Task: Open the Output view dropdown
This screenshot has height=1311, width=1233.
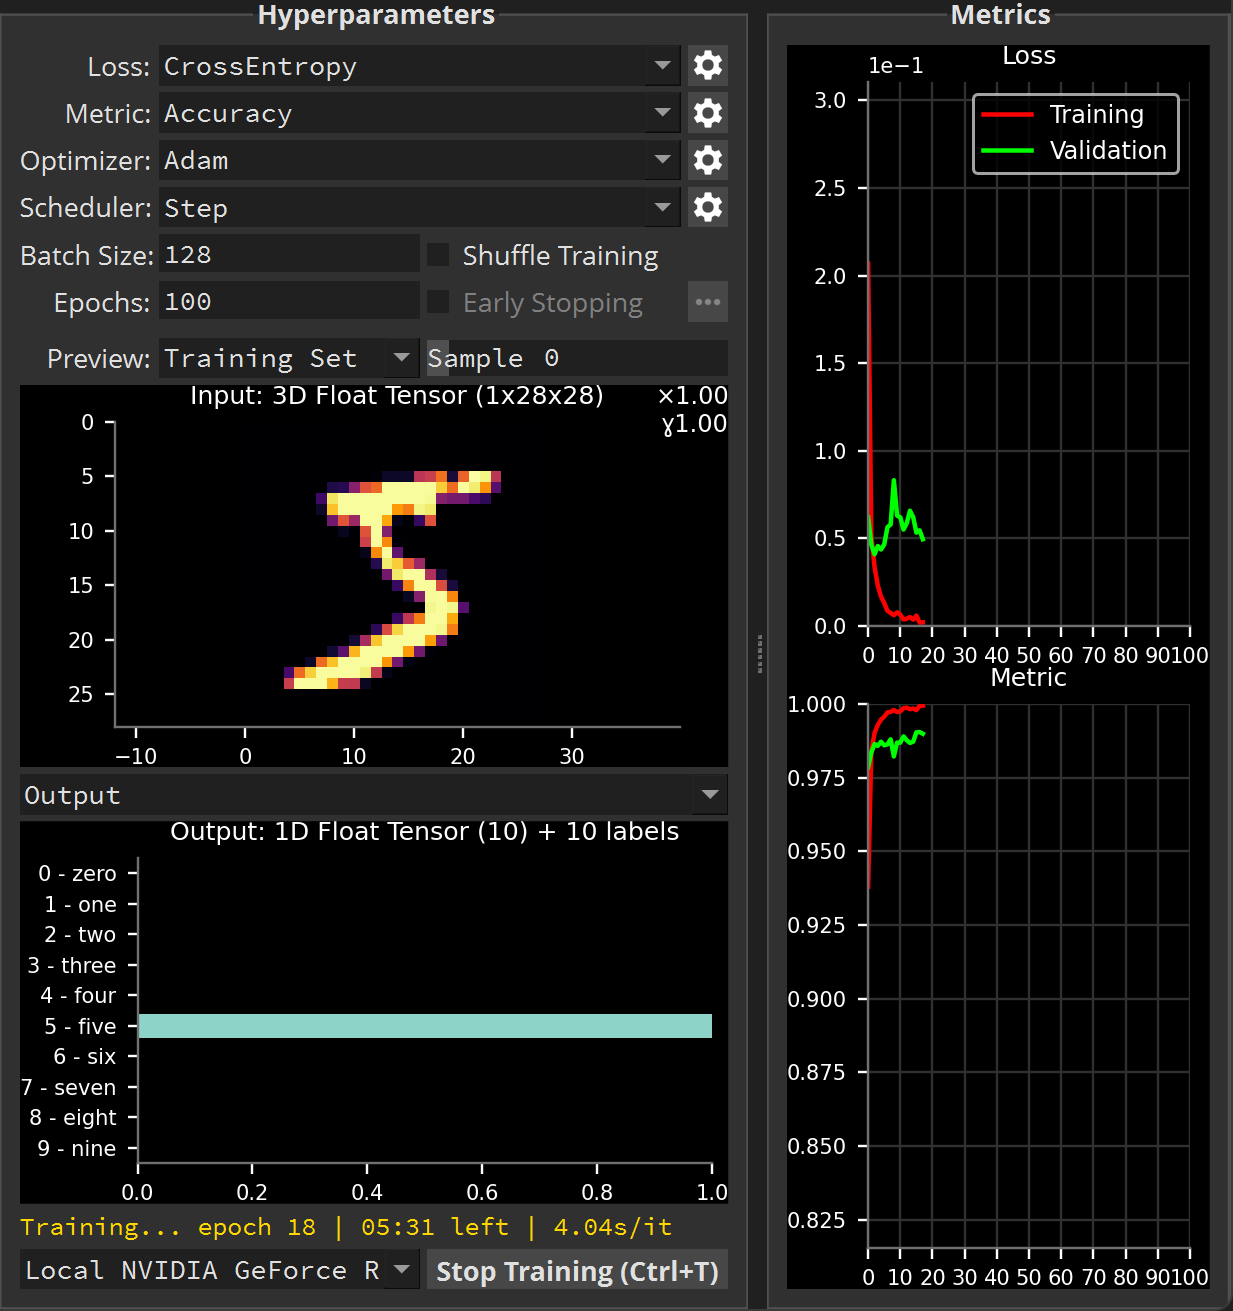Action: pyautogui.click(x=374, y=795)
